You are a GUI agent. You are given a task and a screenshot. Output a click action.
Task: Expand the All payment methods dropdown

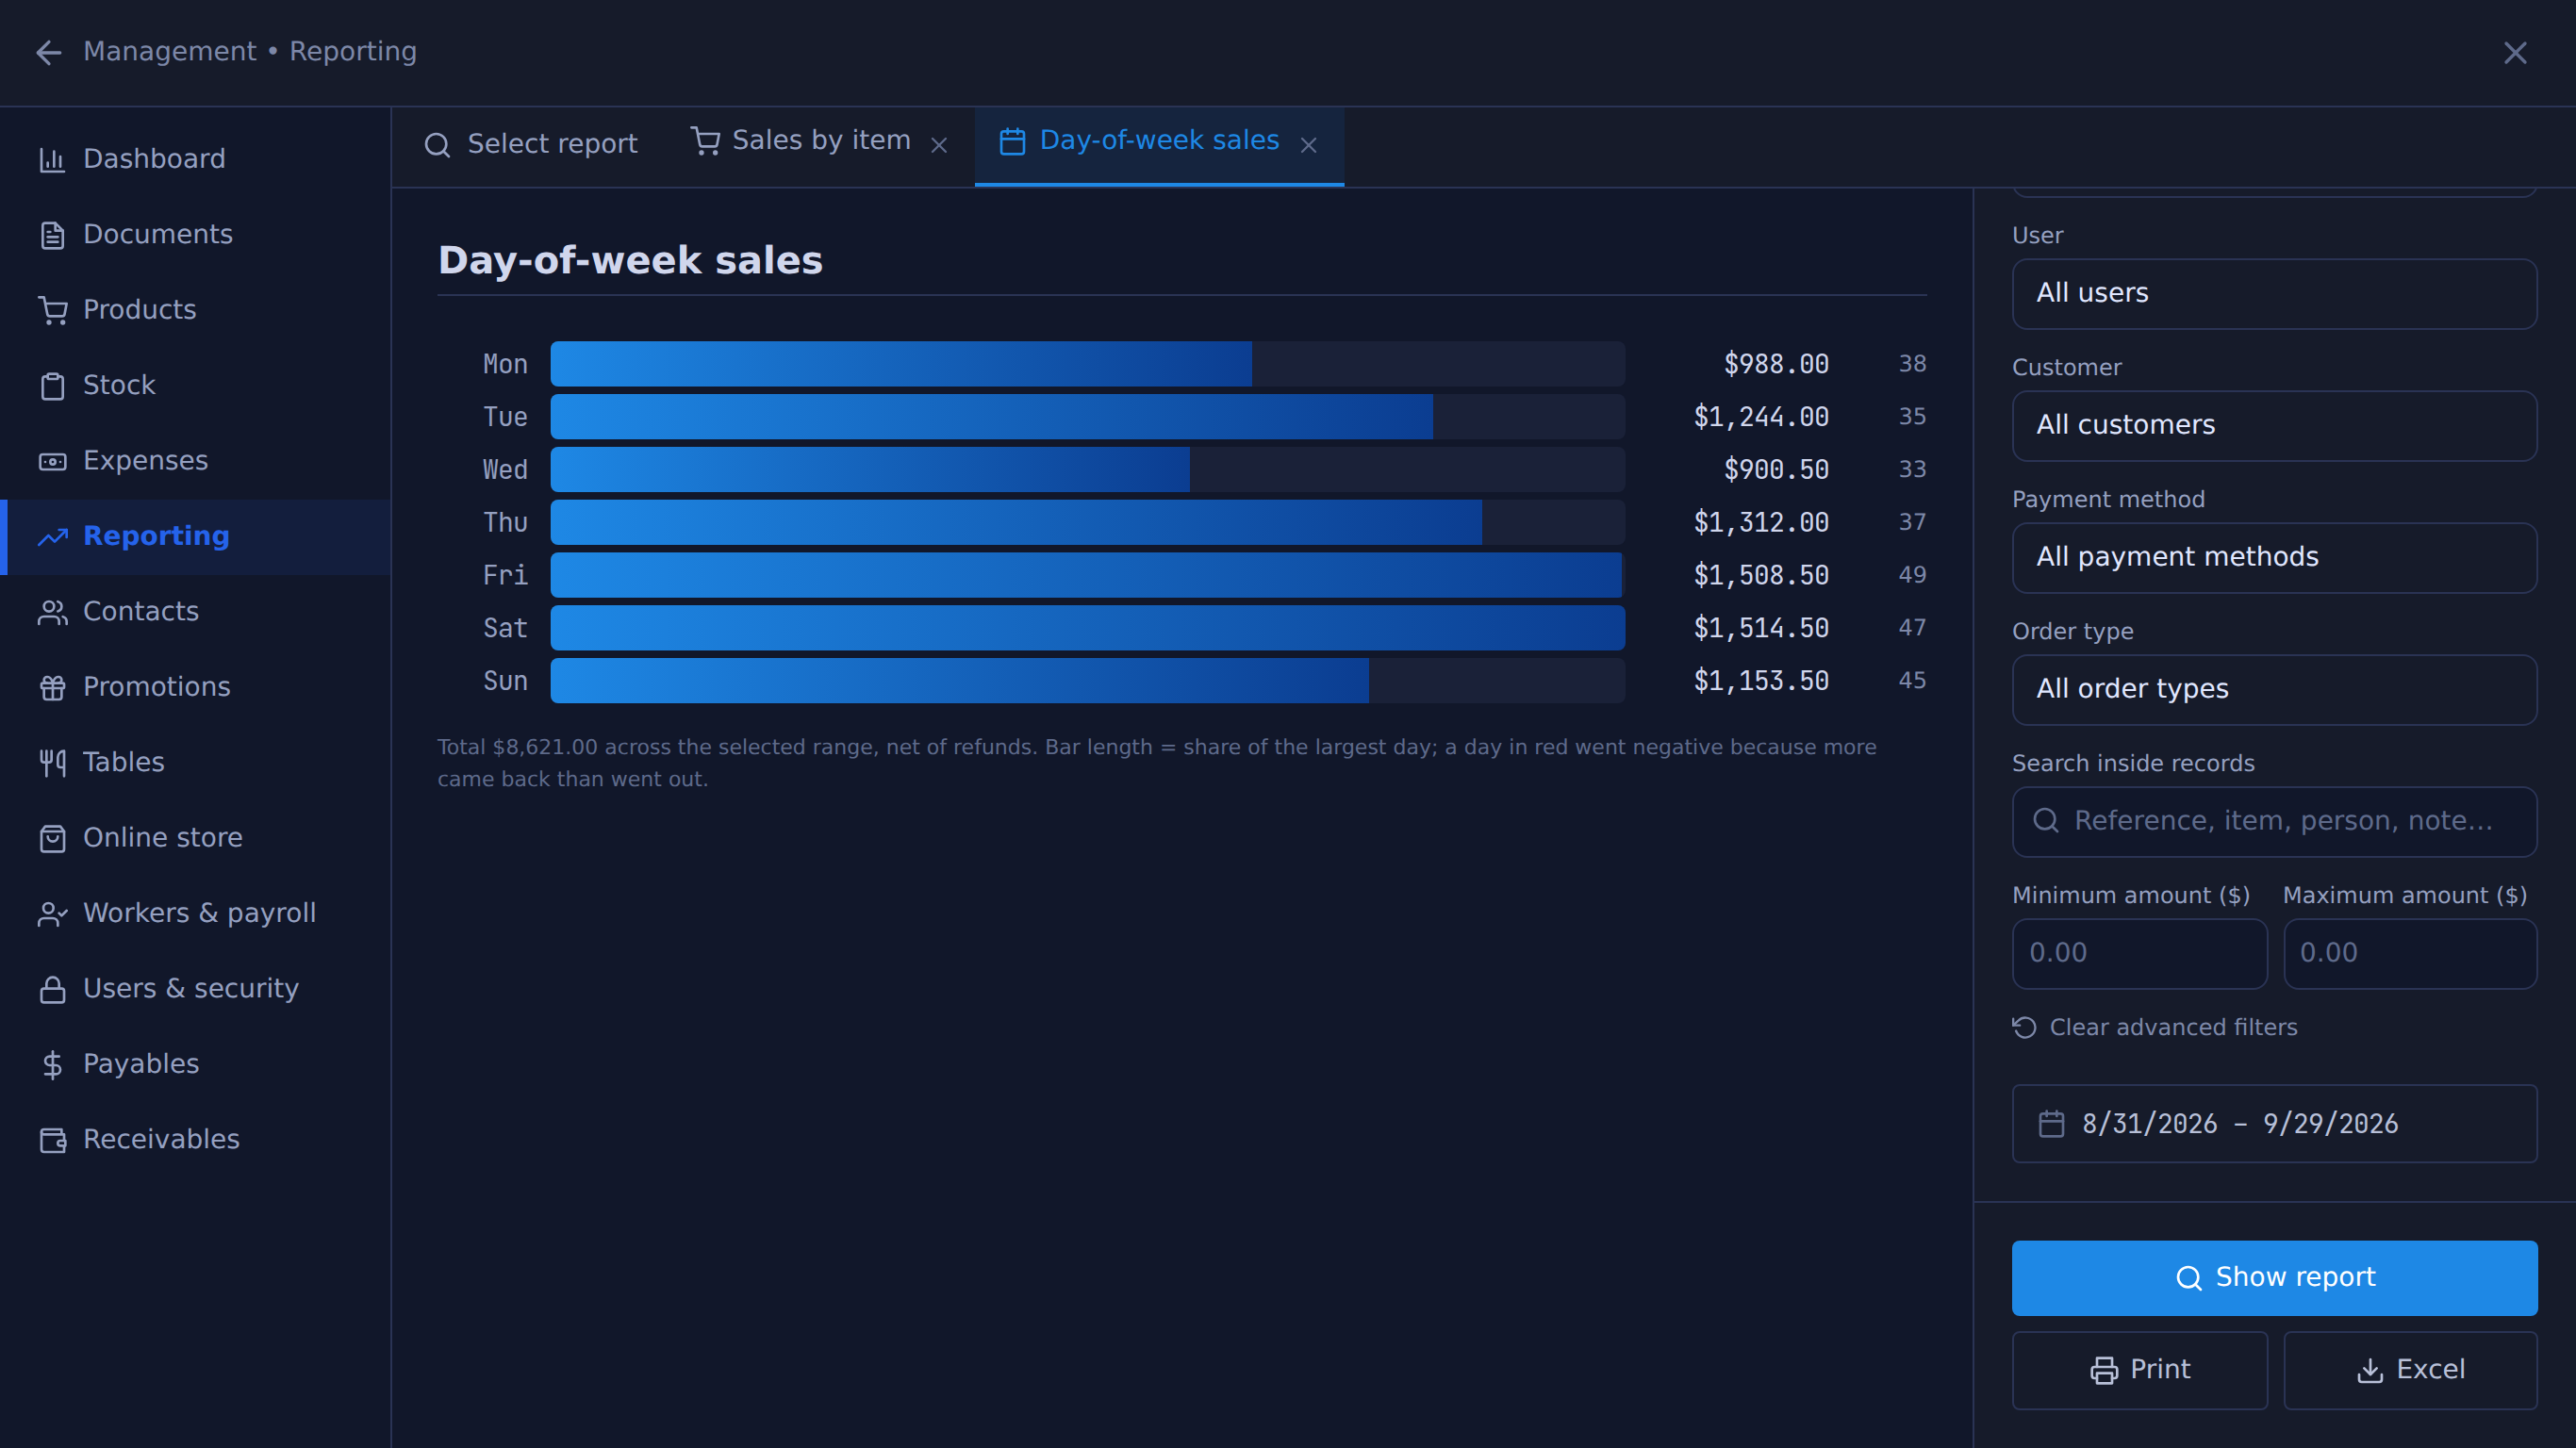pos(2273,558)
